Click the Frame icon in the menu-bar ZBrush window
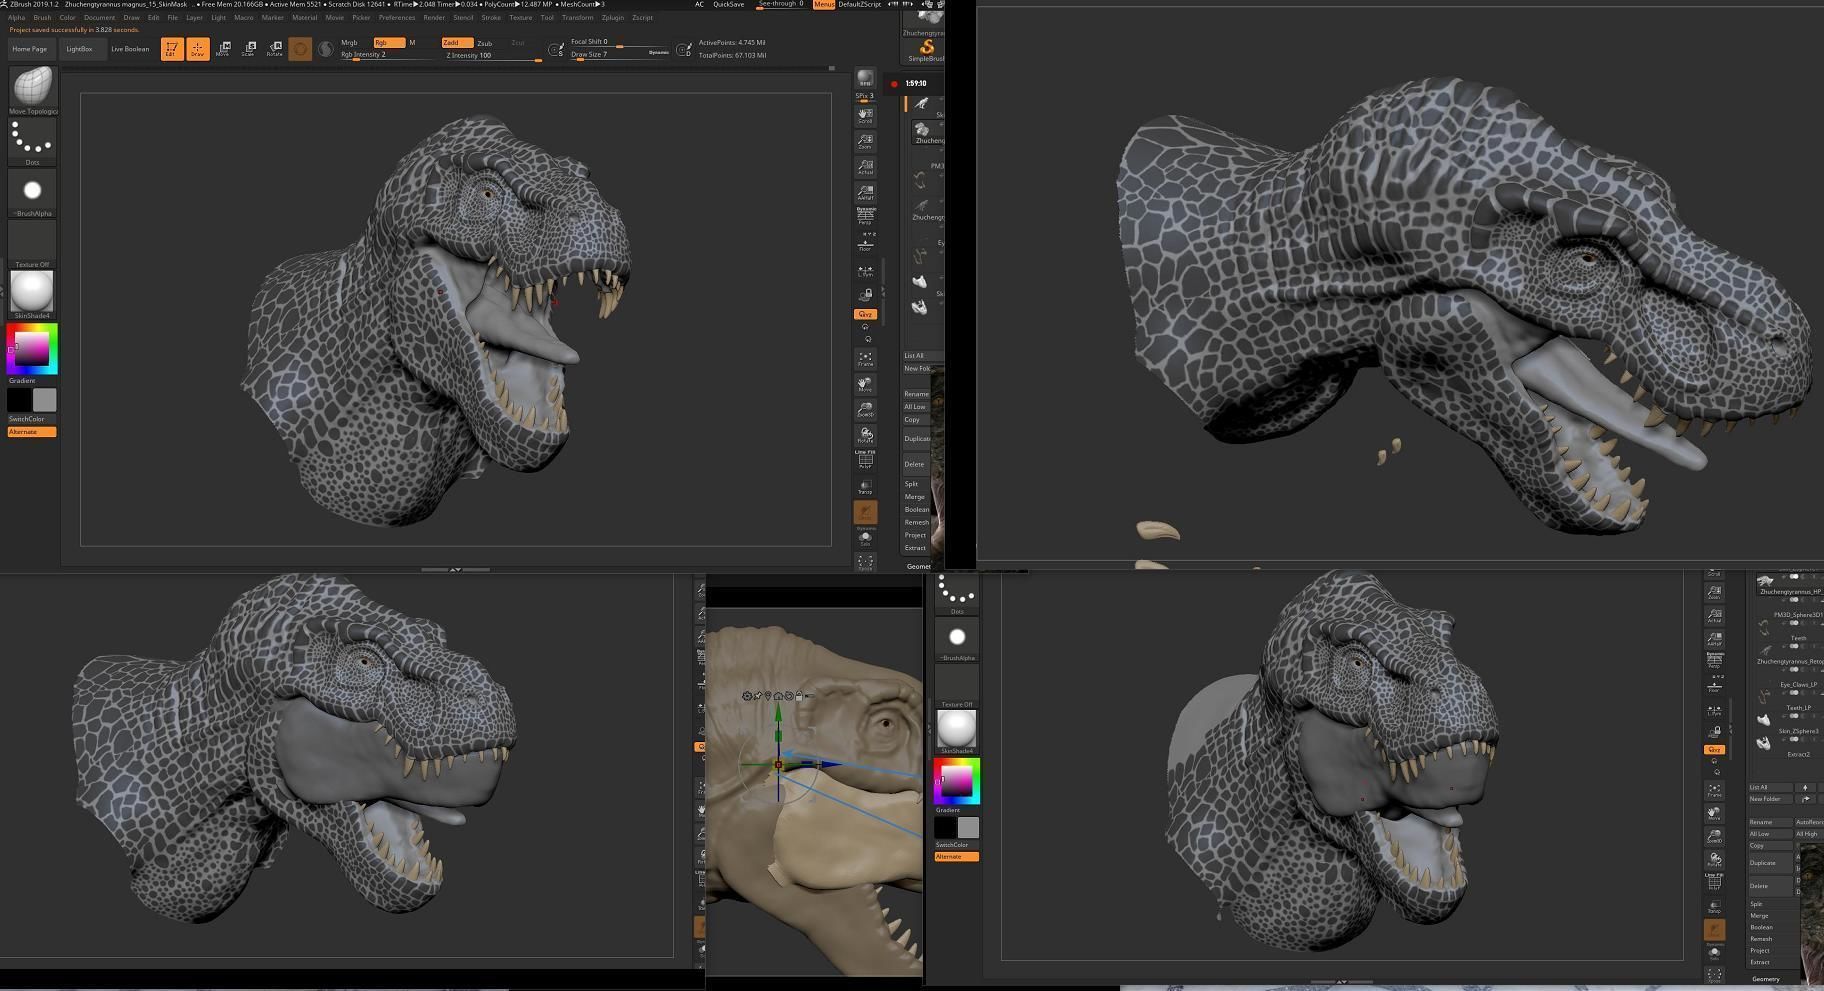Screen dimensions: 1824x991 pyautogui.click(x=865, y=359)
